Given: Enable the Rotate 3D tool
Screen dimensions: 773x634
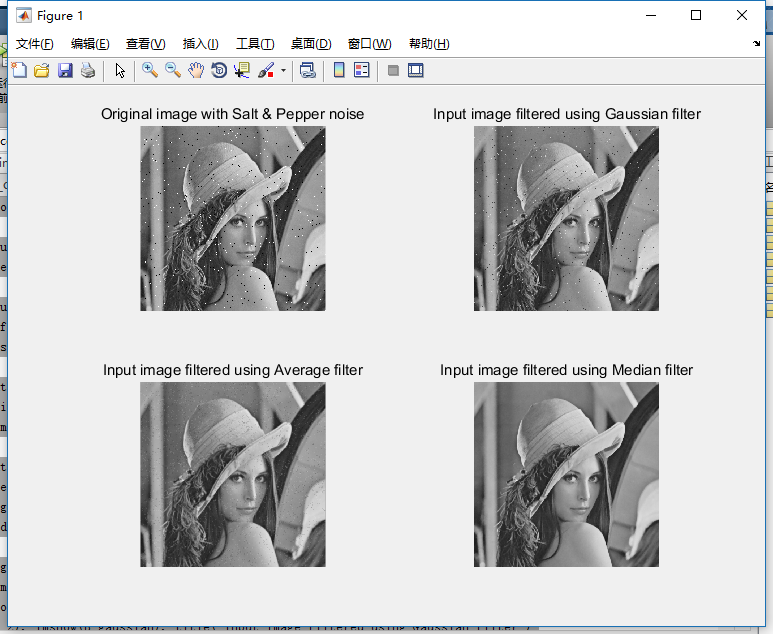Looking at the screenshot, I should pyautogui.click(x=219, y=70).
